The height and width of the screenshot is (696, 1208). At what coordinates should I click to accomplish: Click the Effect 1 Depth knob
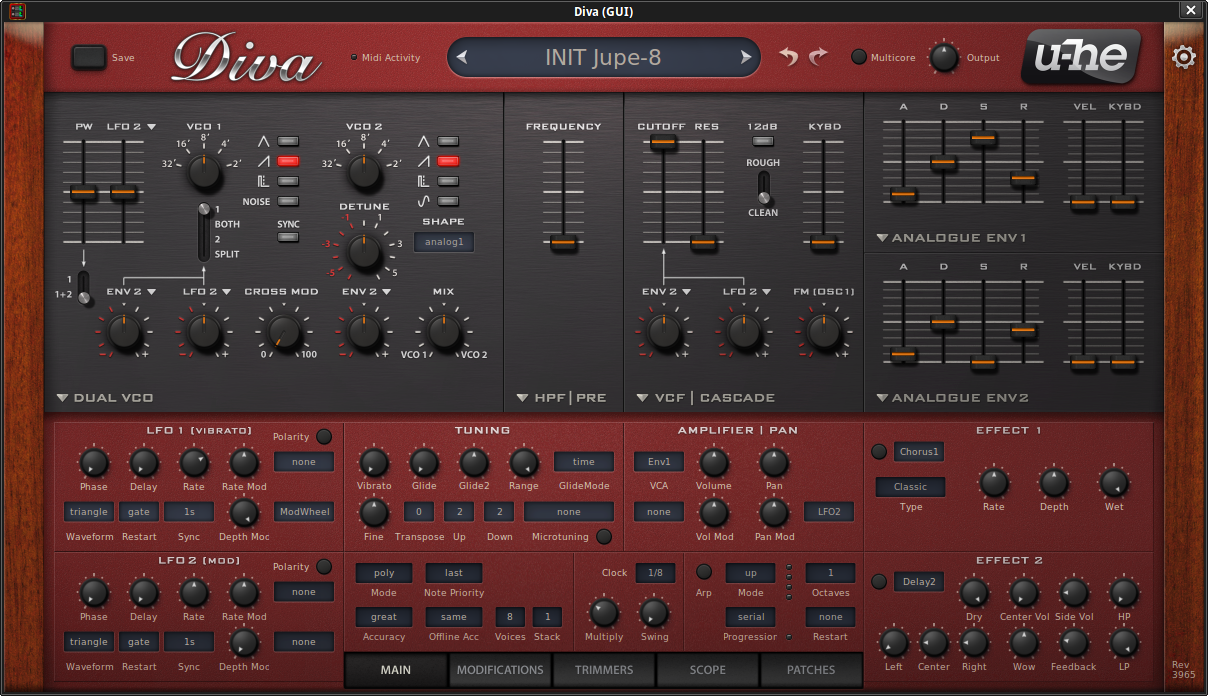point(1054,483)
